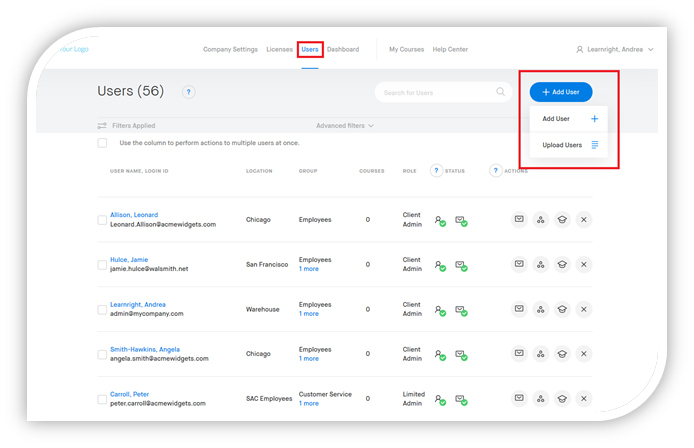Choose Add User from the dropdown menu
694x448 pixels.
click(x=569, y=119)
